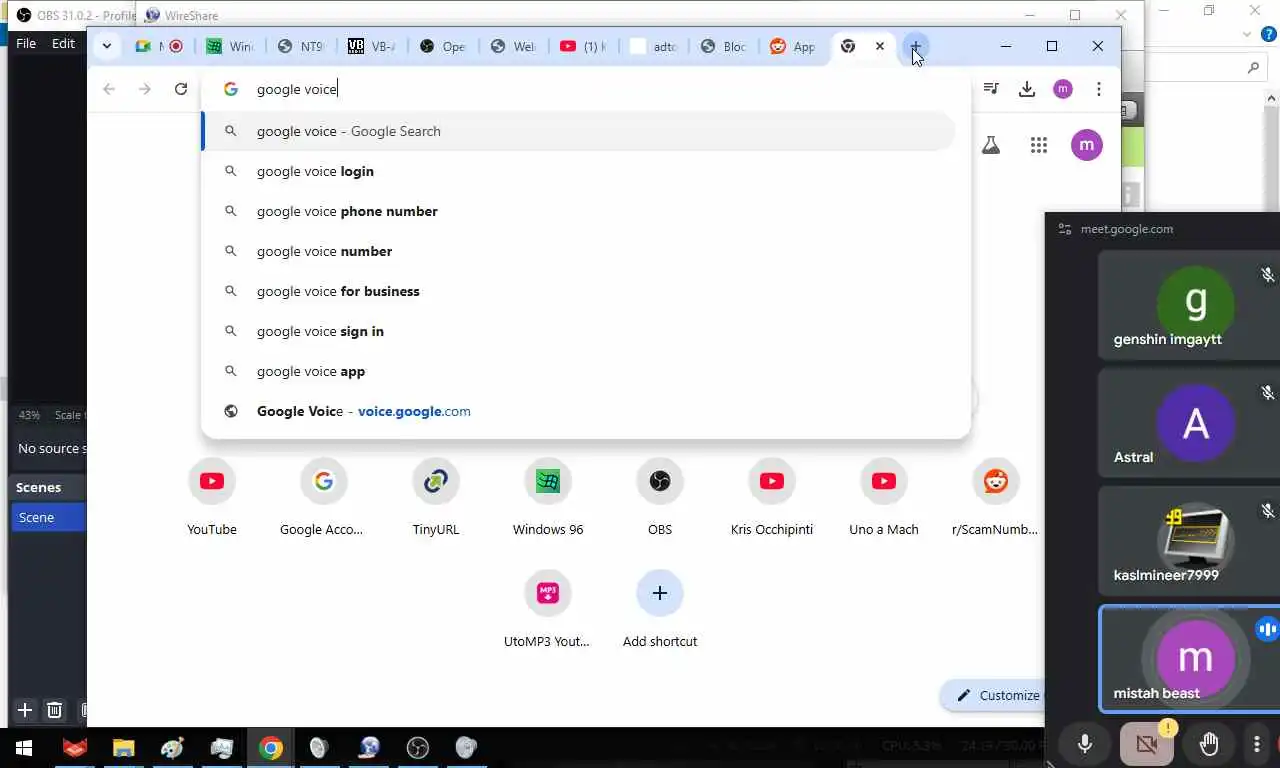Open OBS Edit menu

(x=63, y=43)
